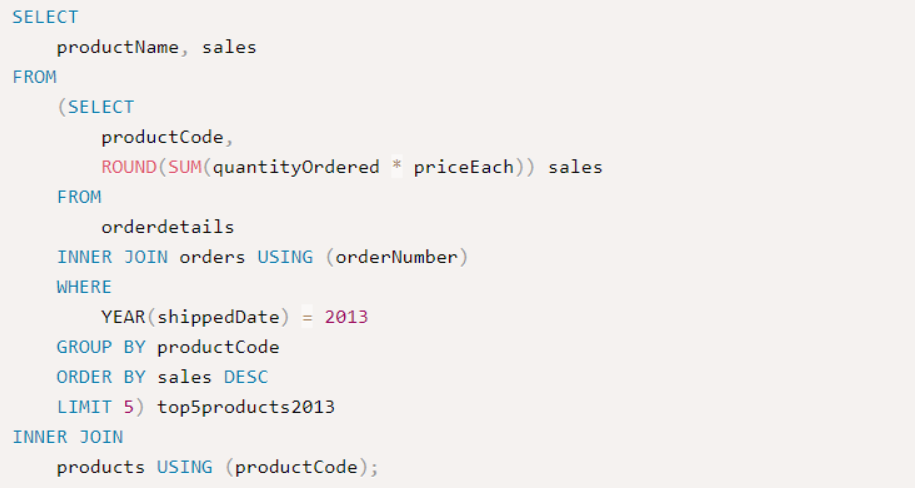Click shippedDate inside the YEAR function

(x=218, y=317)
